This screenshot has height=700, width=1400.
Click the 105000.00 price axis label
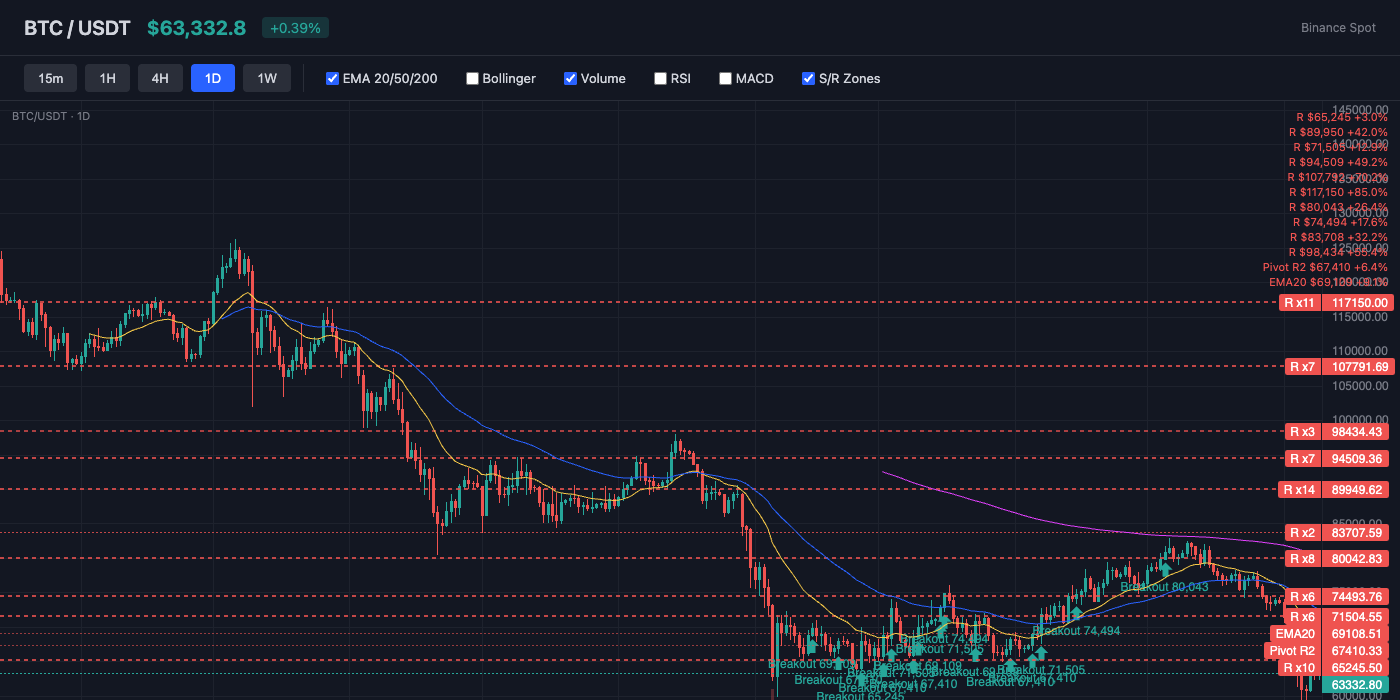point(1358,385)
